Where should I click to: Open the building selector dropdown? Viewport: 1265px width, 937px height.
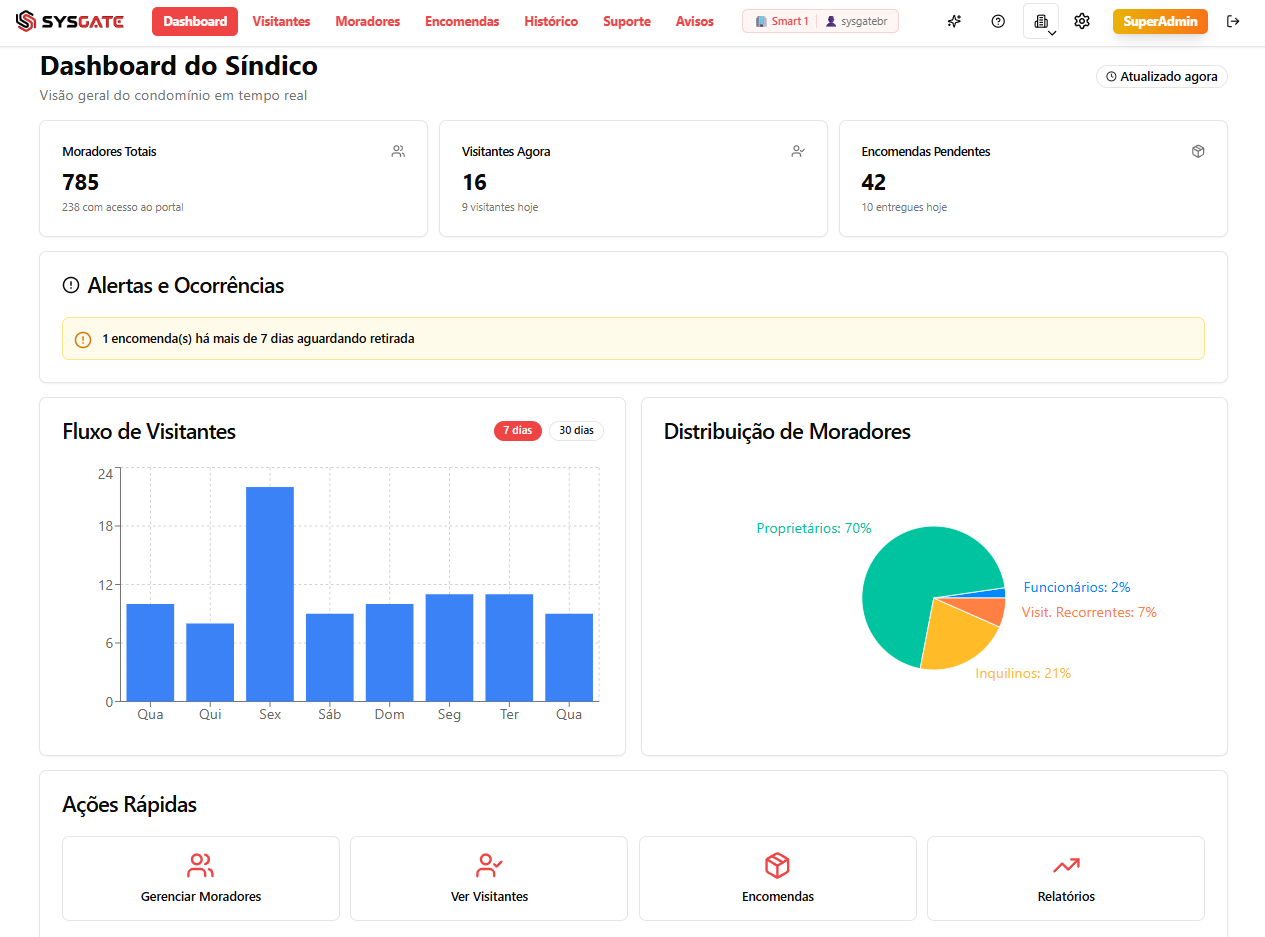click(1041, 21)
